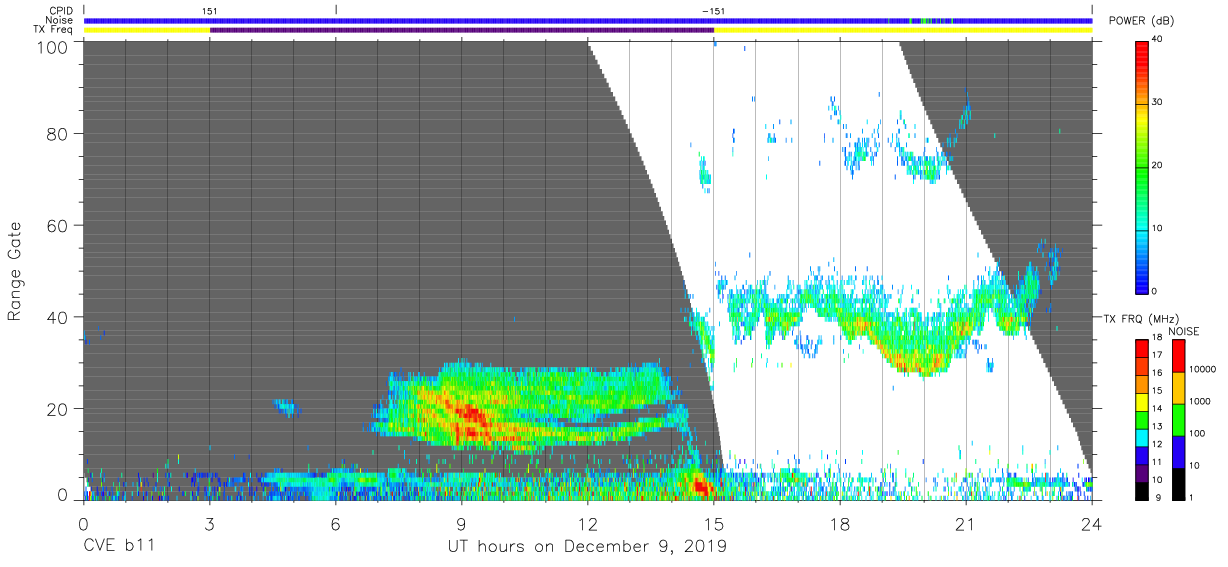Click the 'CVE b11' radar beam label
Image resolution: width=1228 pixels, height=567 pixels.
[x=118, y=547]
